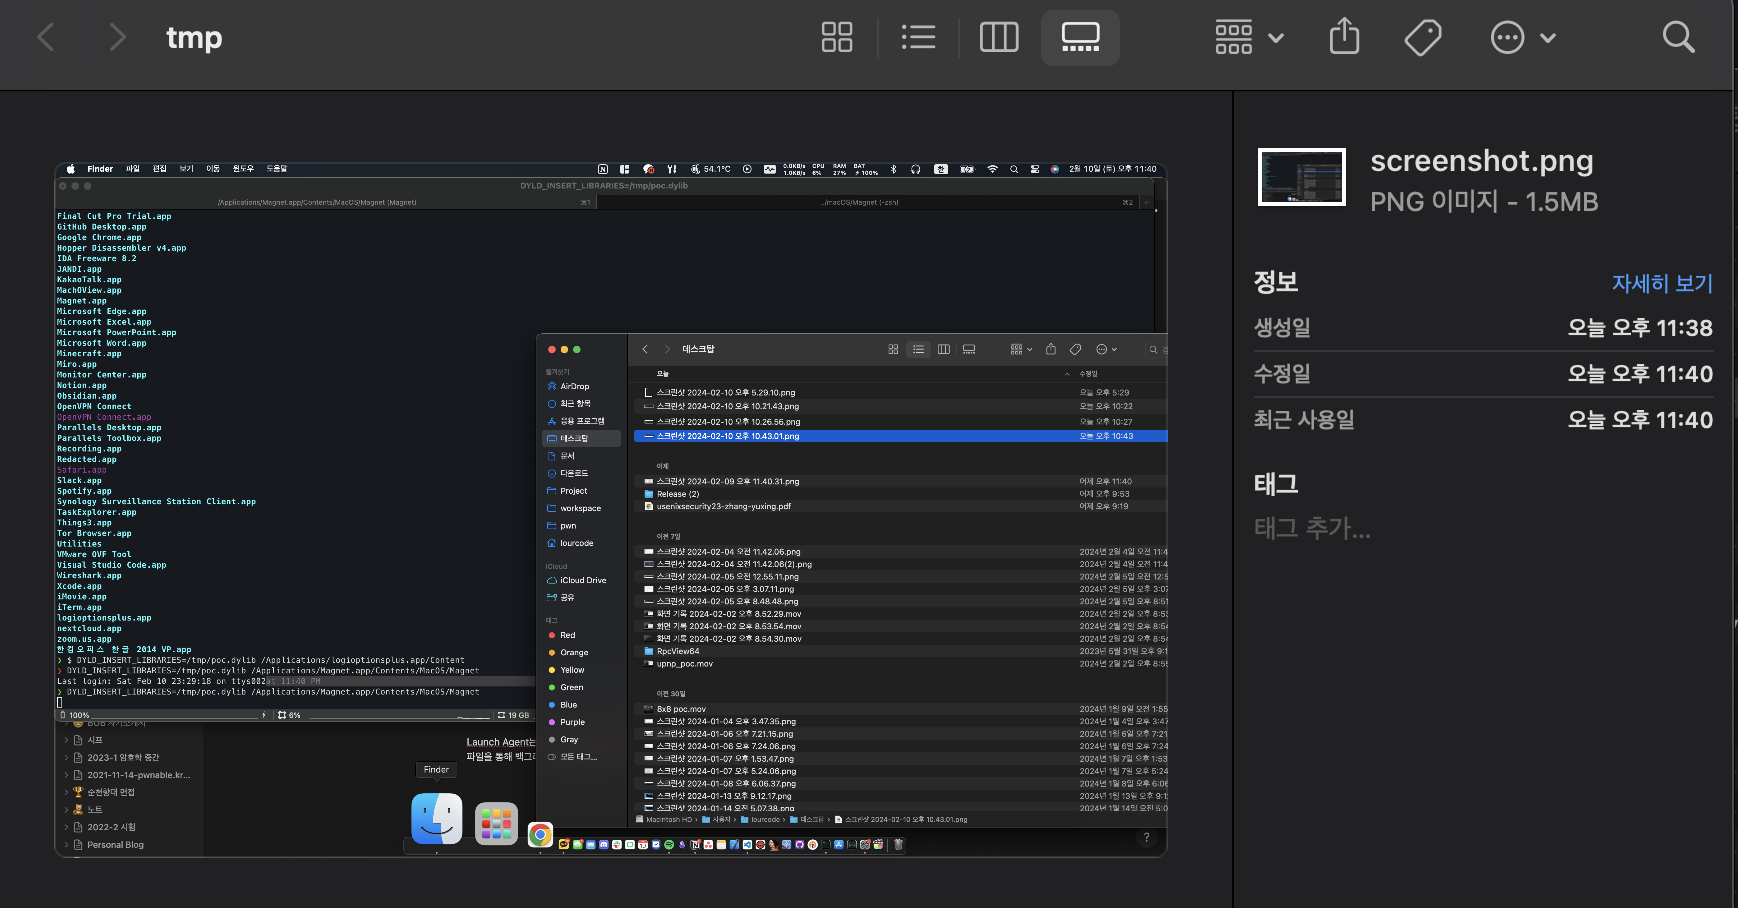Open the group-by options dropdown

coord(1248,38)
